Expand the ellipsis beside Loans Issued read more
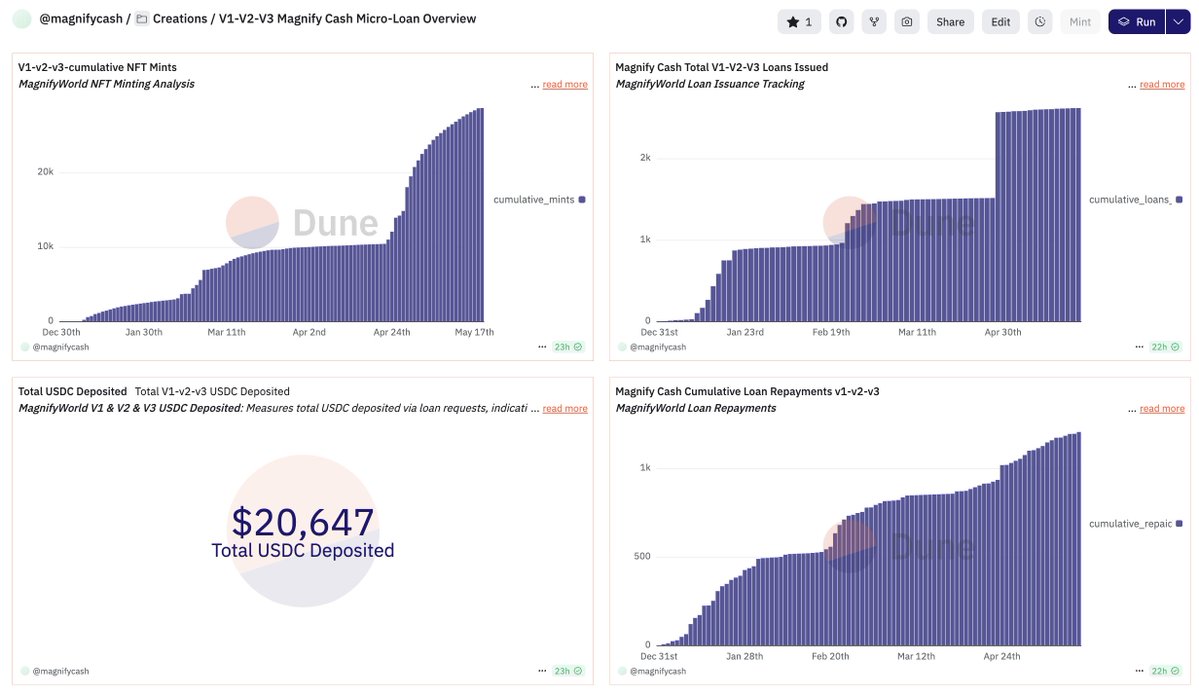 pyautogui.click(x=1132, y=86)
